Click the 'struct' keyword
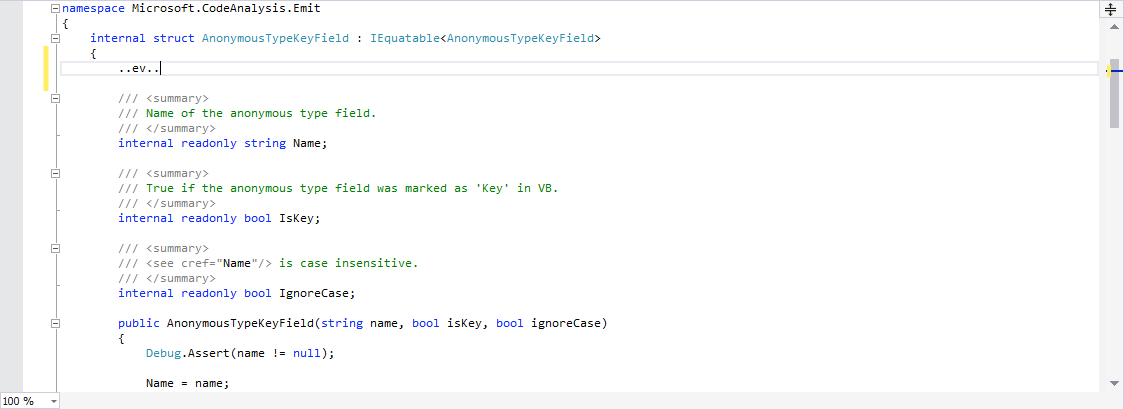1124x409 pixels. pos(174,39)
